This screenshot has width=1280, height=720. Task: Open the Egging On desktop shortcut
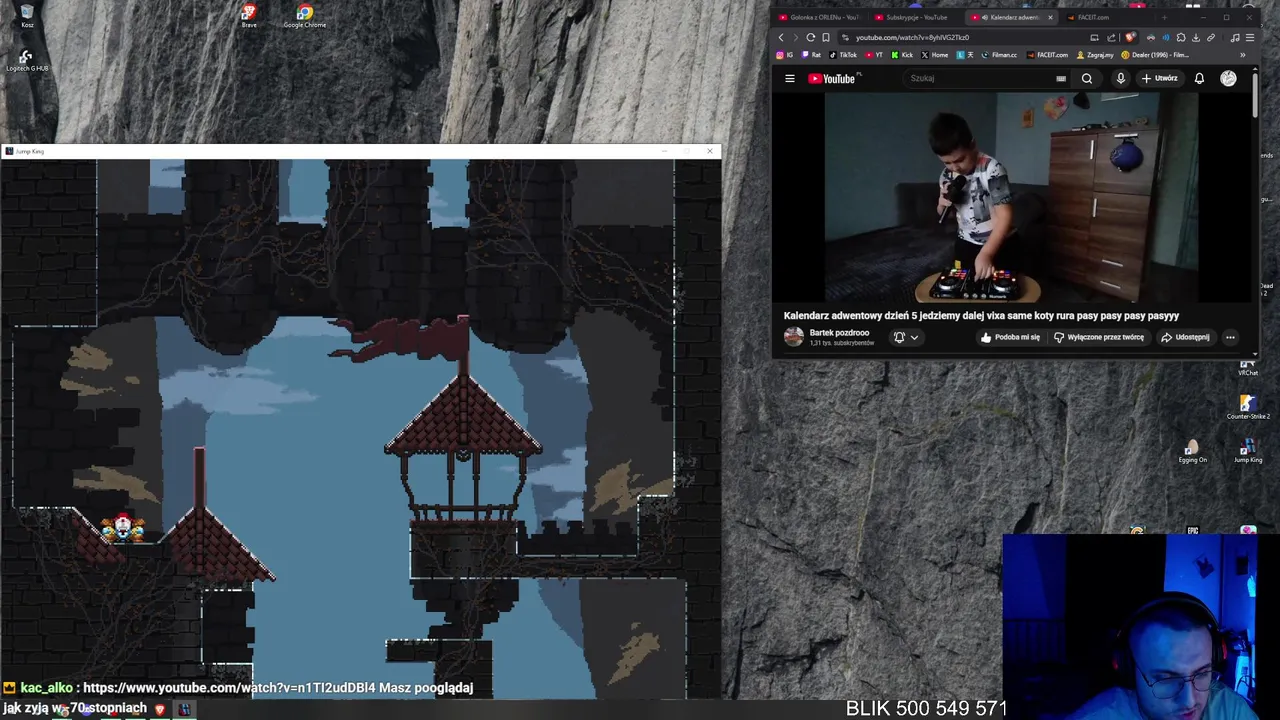pyautogui.click(x=1192, y=452)
